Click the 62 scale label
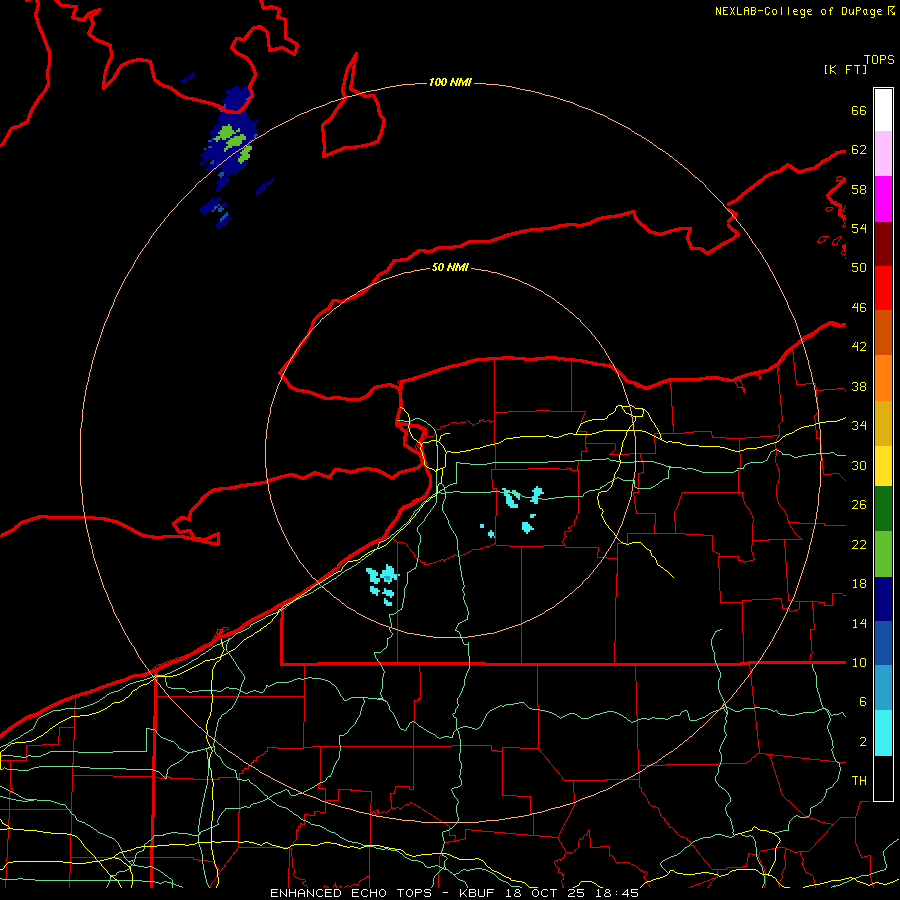The image size is (900, 900). (x=859, y=150)
